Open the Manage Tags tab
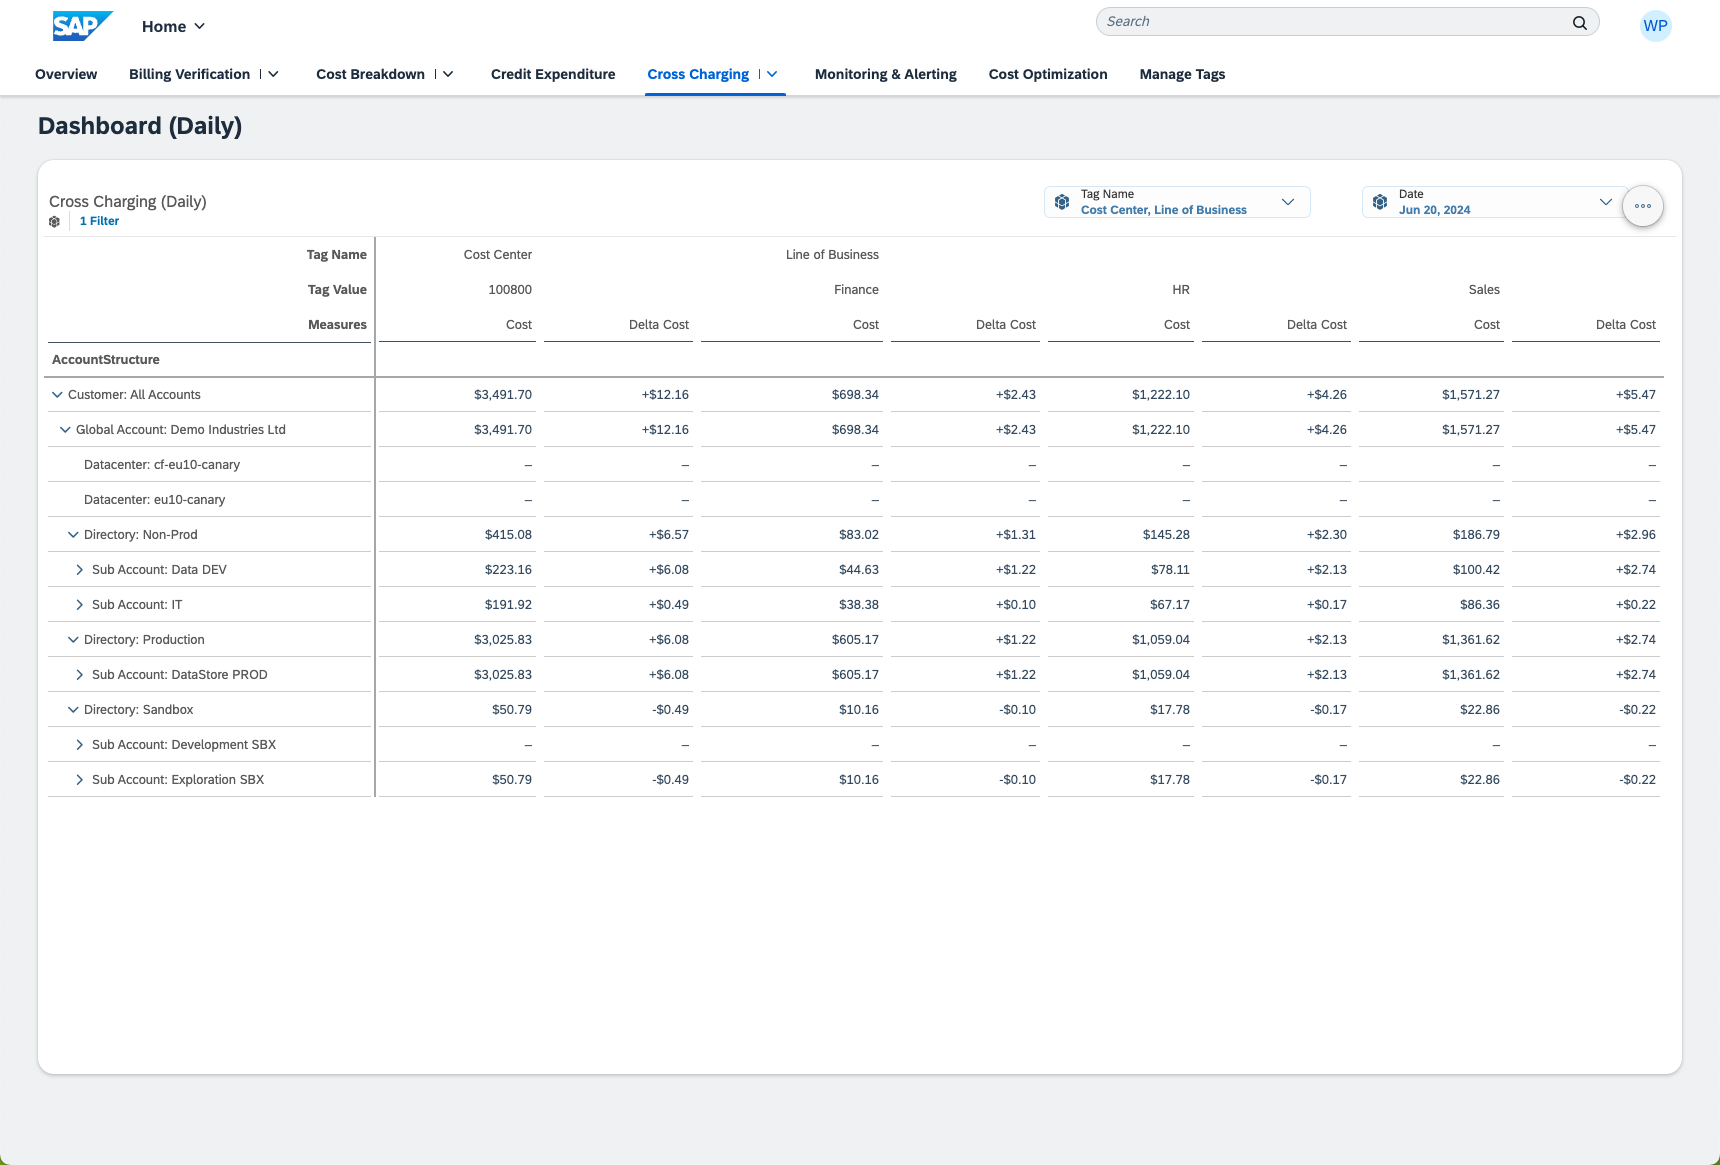The image size is (1720, 1165). point(1182,74)
